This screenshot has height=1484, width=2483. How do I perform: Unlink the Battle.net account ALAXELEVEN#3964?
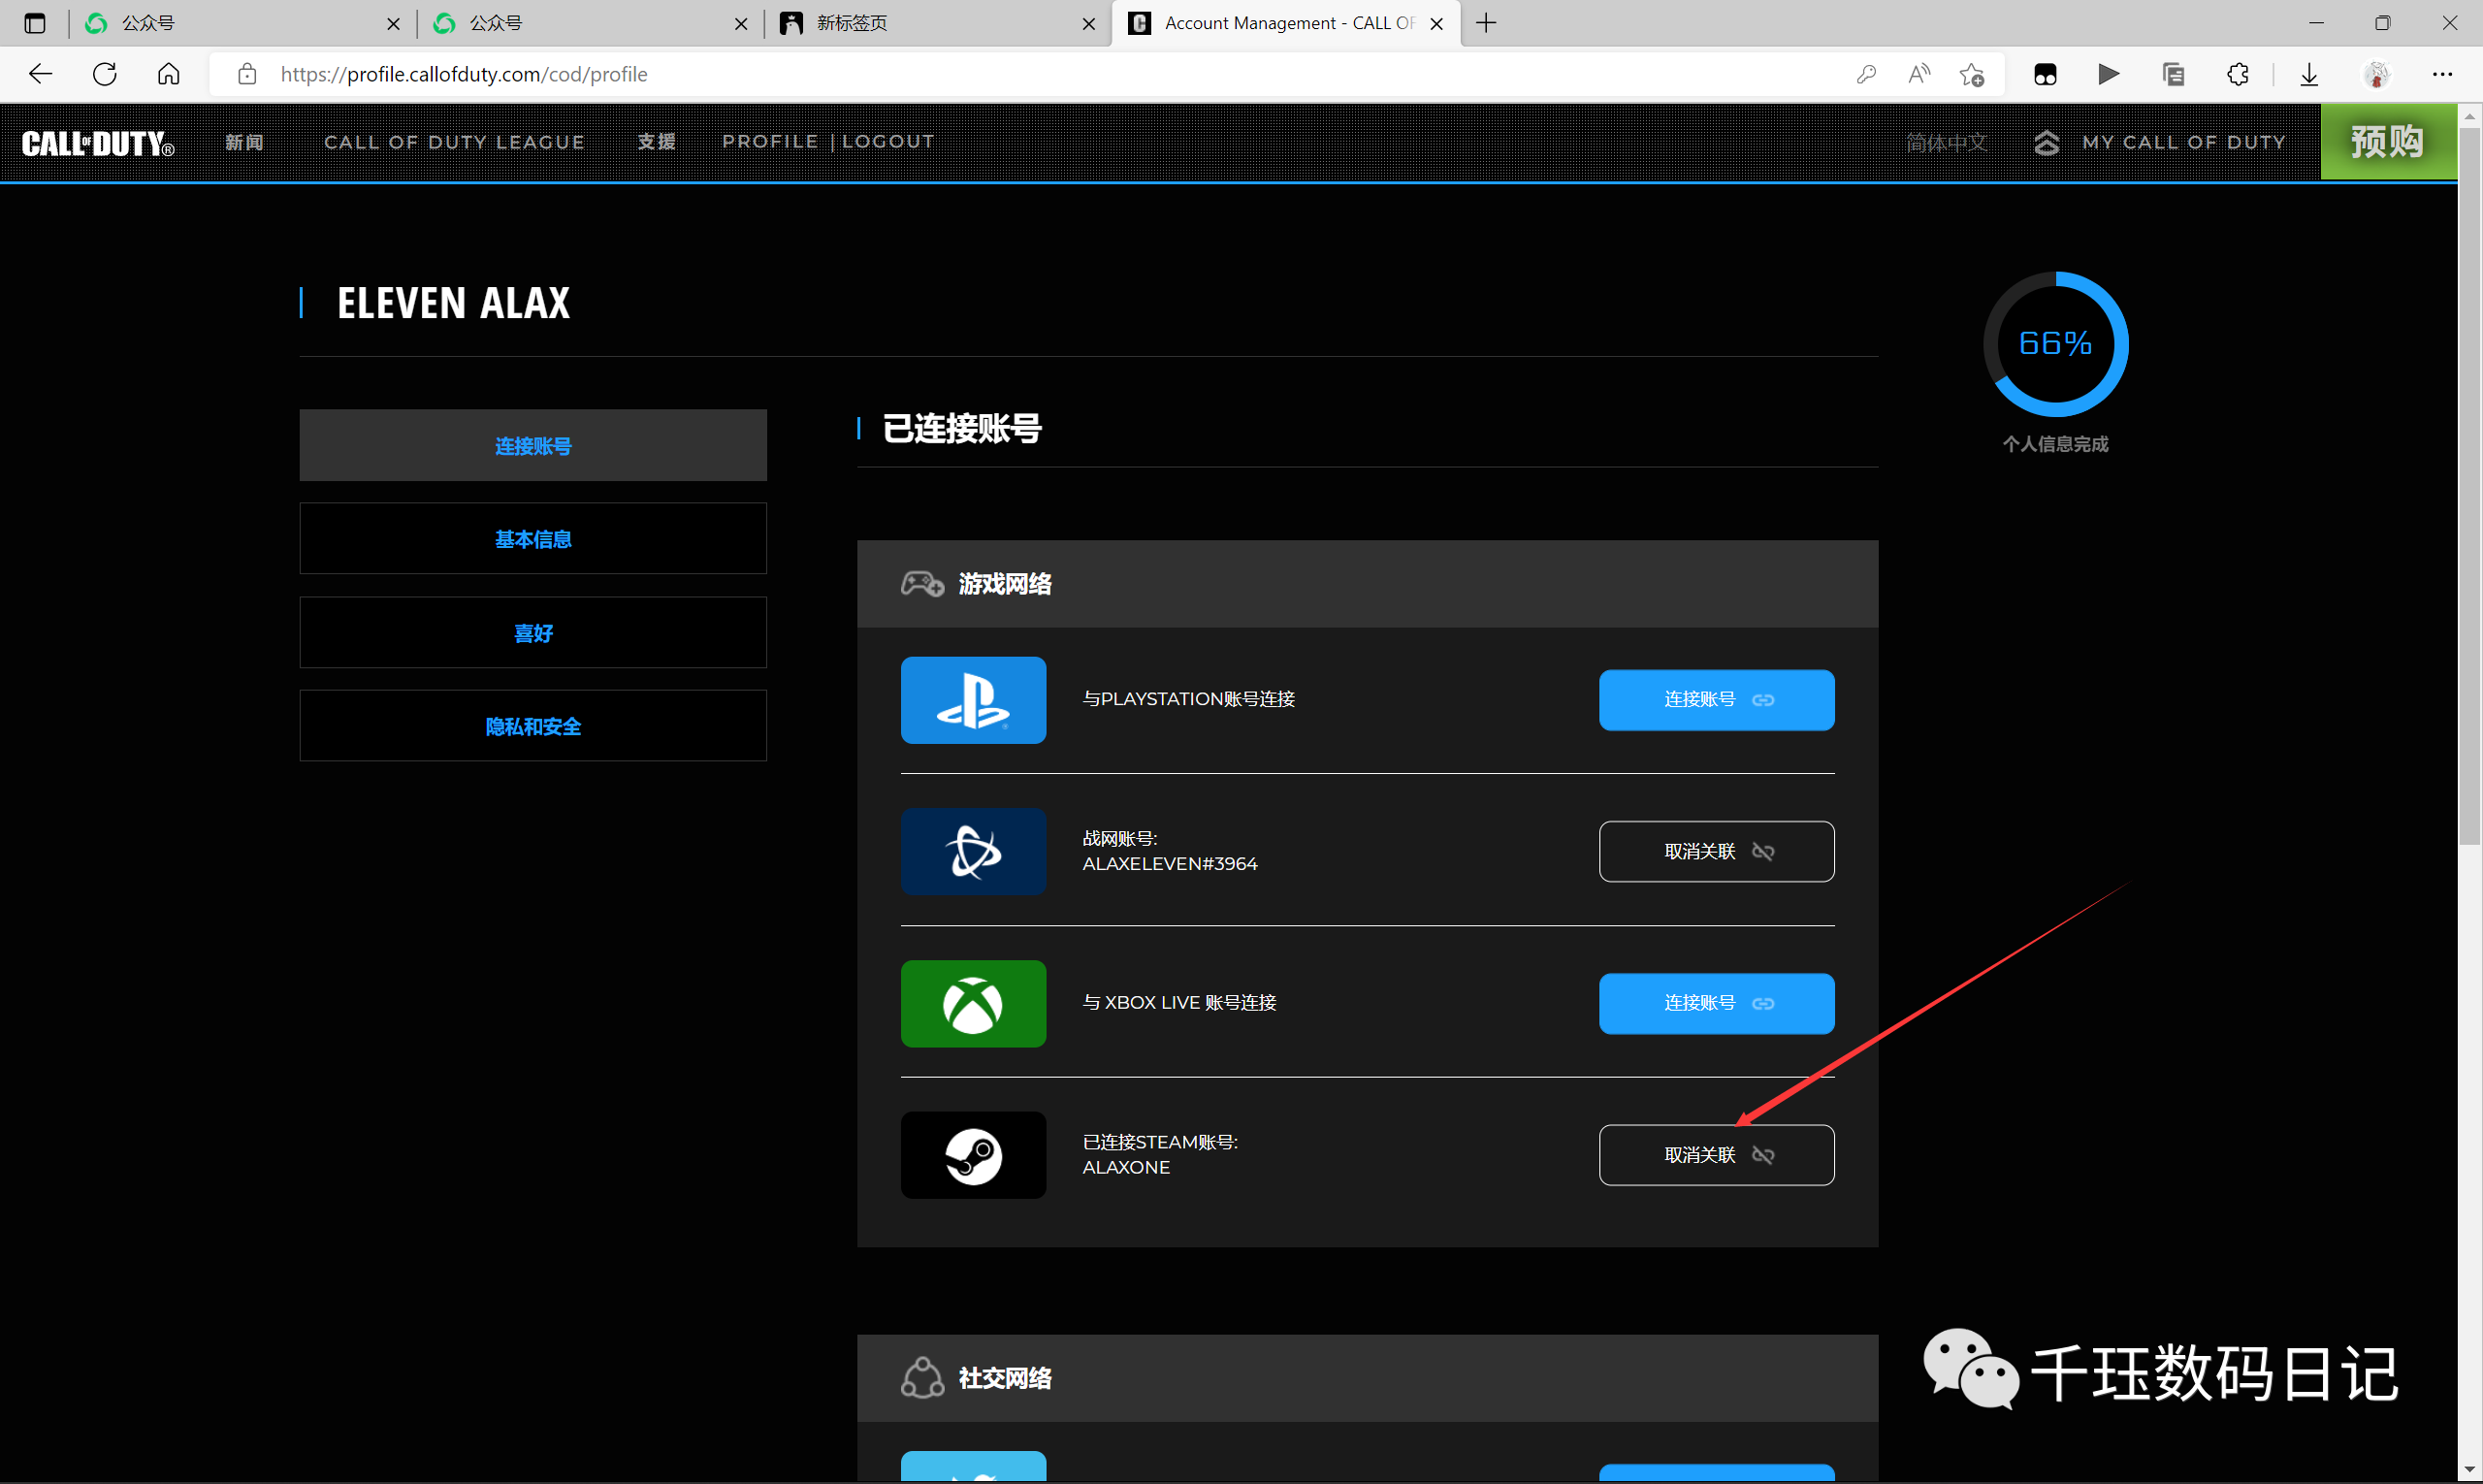(1716, 852)
